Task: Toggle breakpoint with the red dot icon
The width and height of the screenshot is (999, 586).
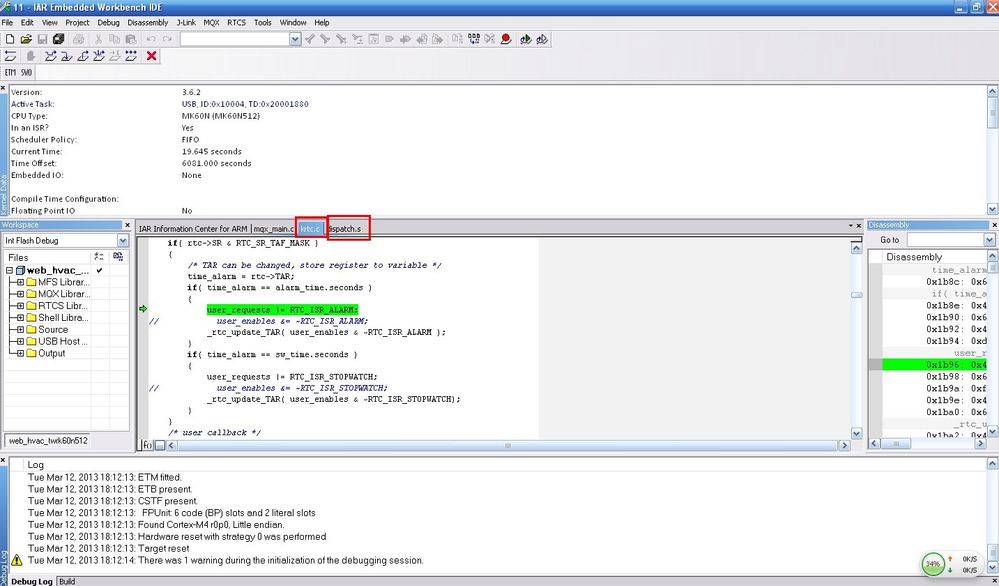Action: [x=506, y=39]
